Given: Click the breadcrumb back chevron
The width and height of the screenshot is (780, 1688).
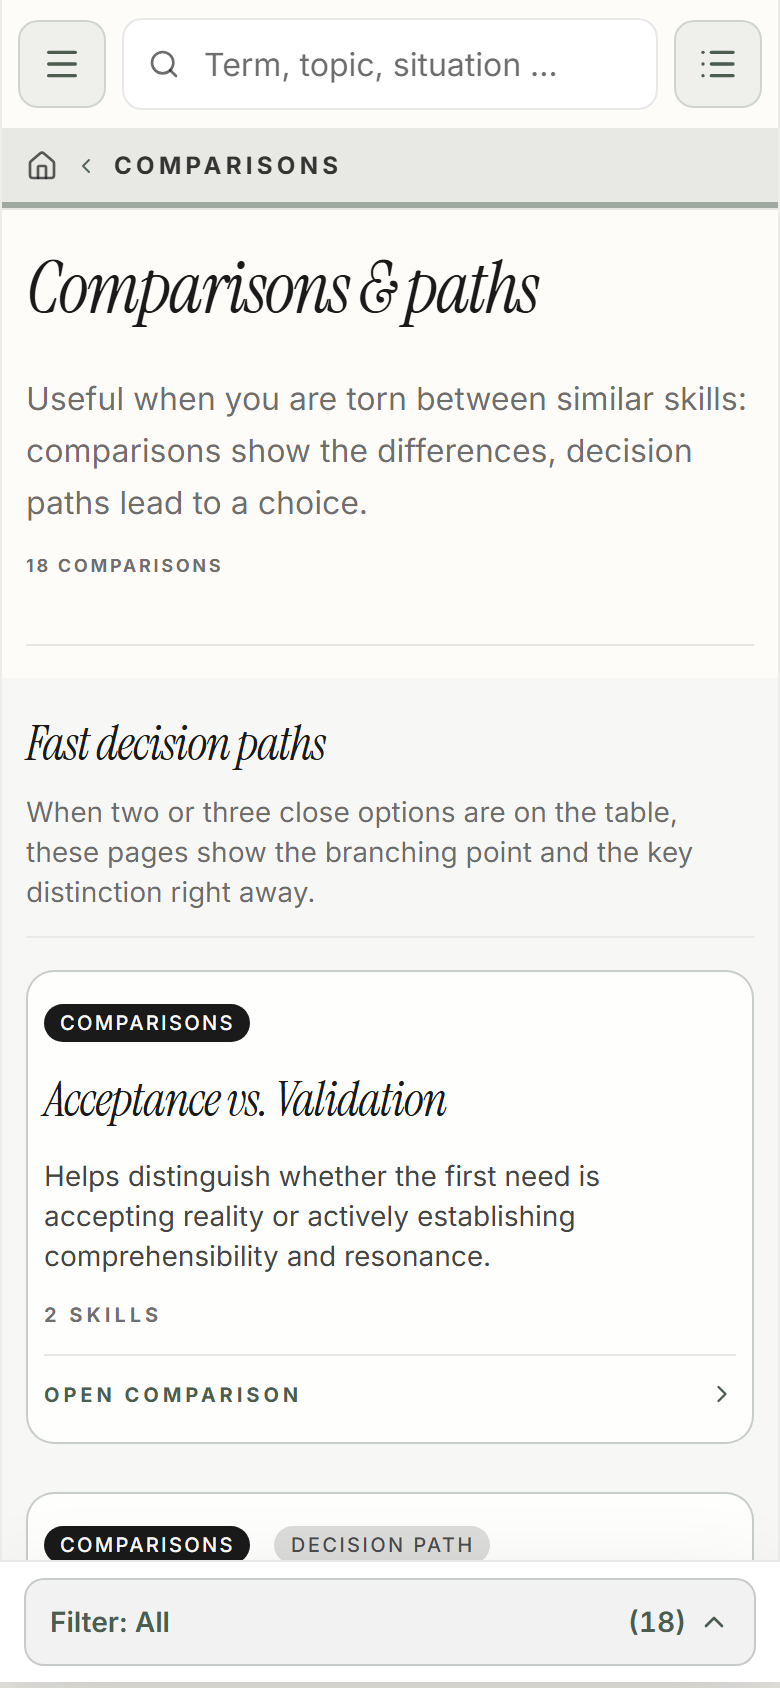Looking at the screenshot, I should click(87, 166).
